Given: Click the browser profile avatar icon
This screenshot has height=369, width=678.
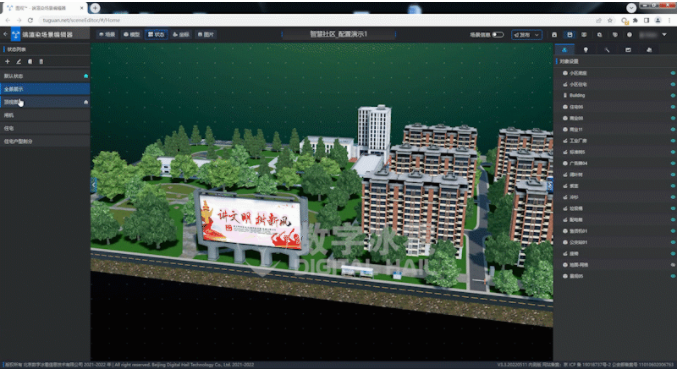Looking at the screenshot, I should pos(658,20).
